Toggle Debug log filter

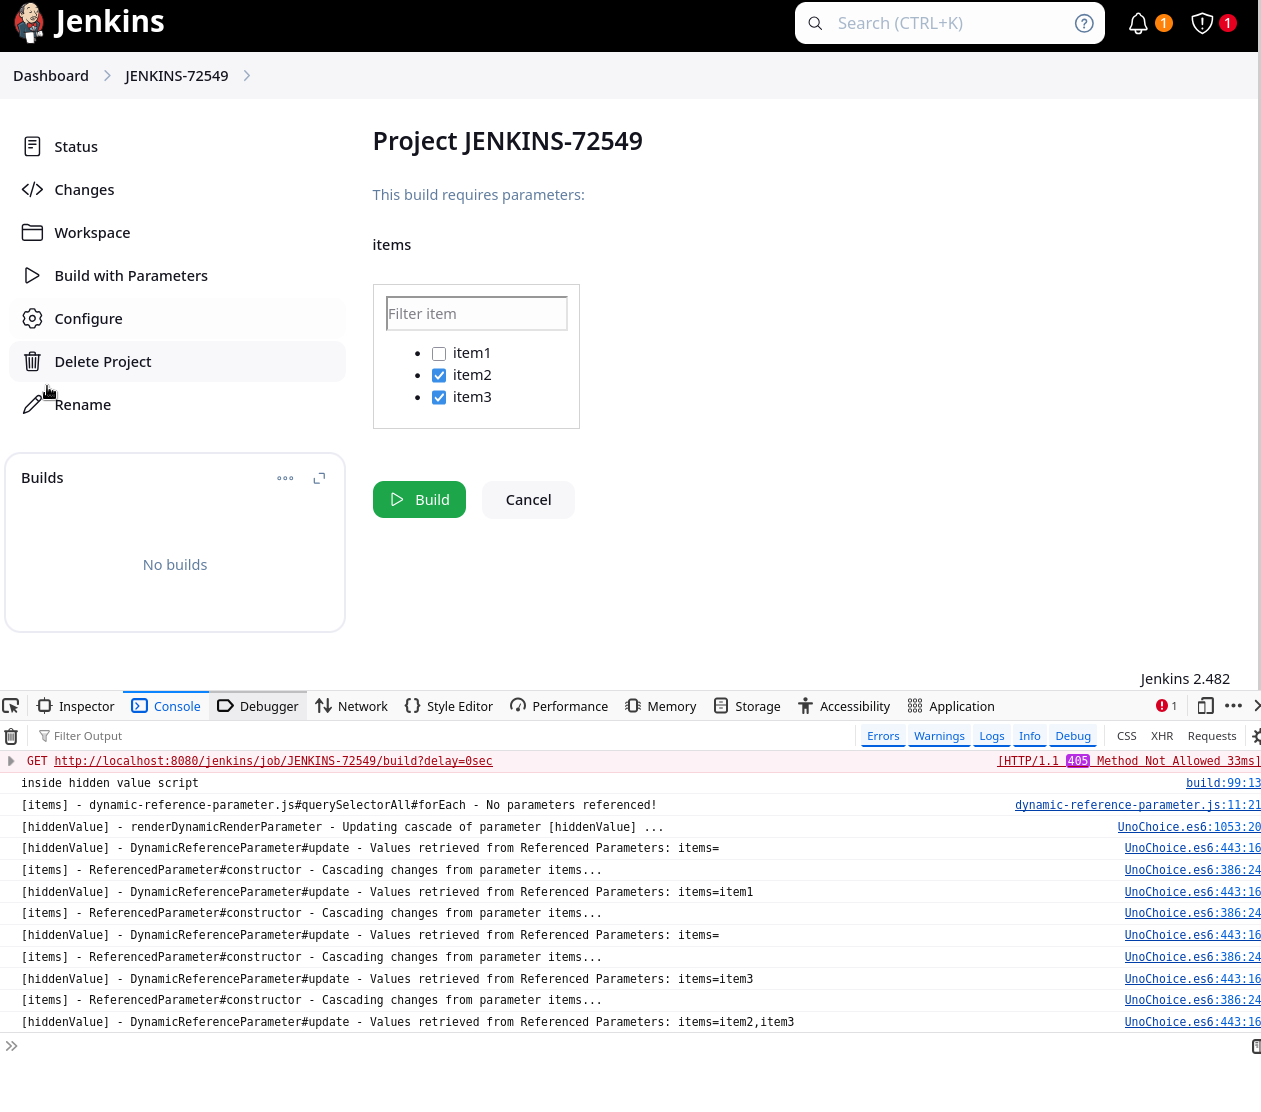point(1073,736)
